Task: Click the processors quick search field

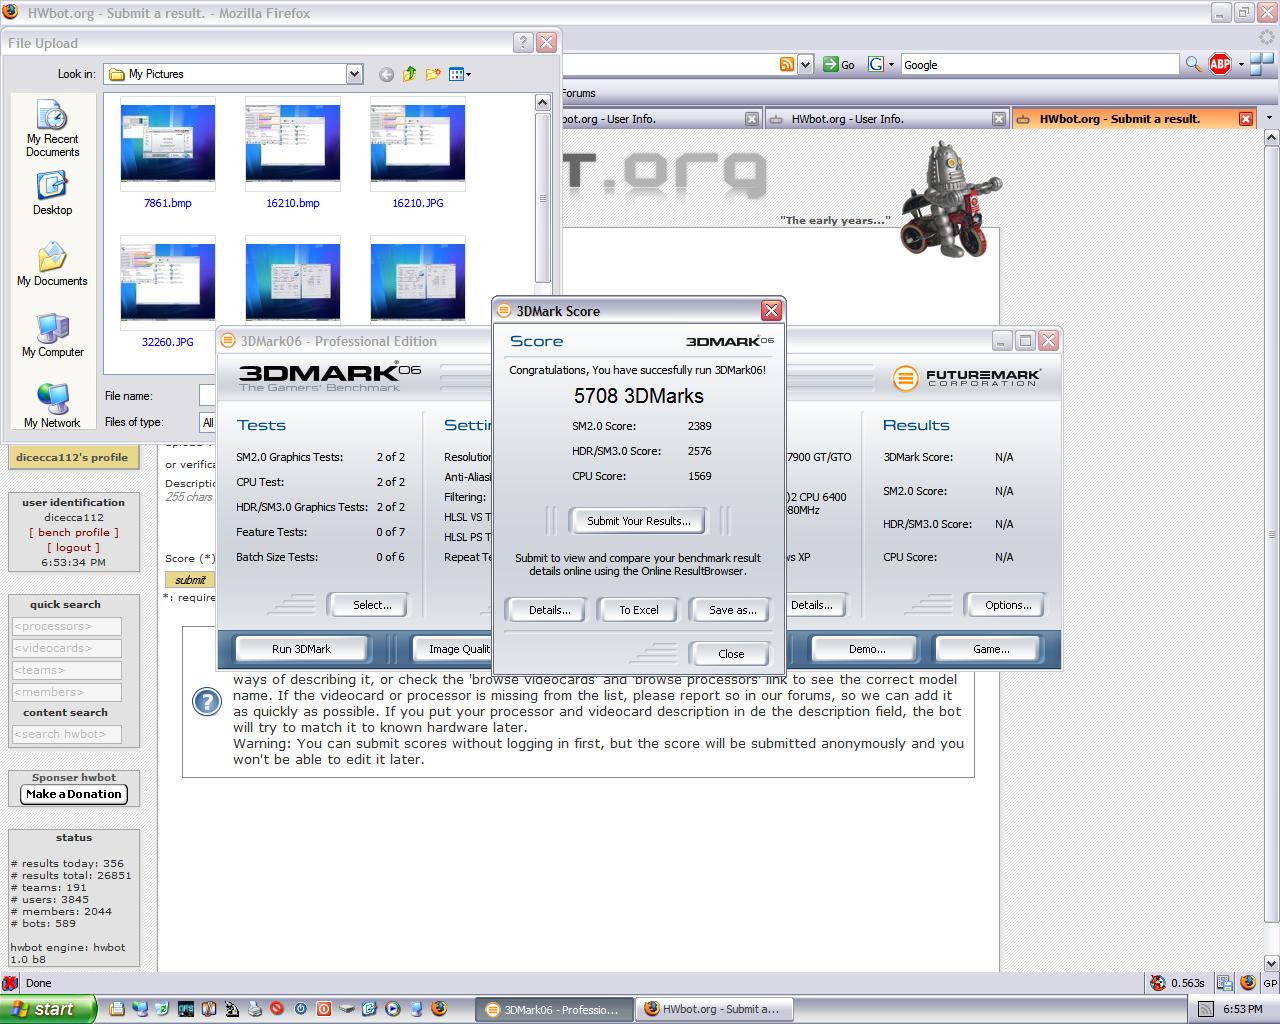Action: (x=66, y=626)
